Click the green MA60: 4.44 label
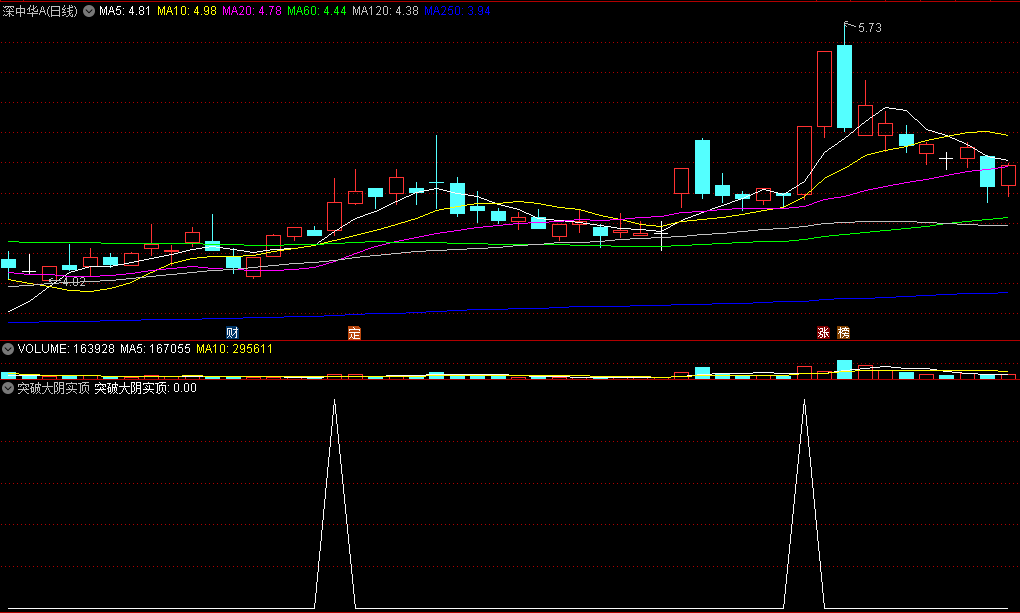The width and height of the screenshot is (1020, 613). point(317,11)
